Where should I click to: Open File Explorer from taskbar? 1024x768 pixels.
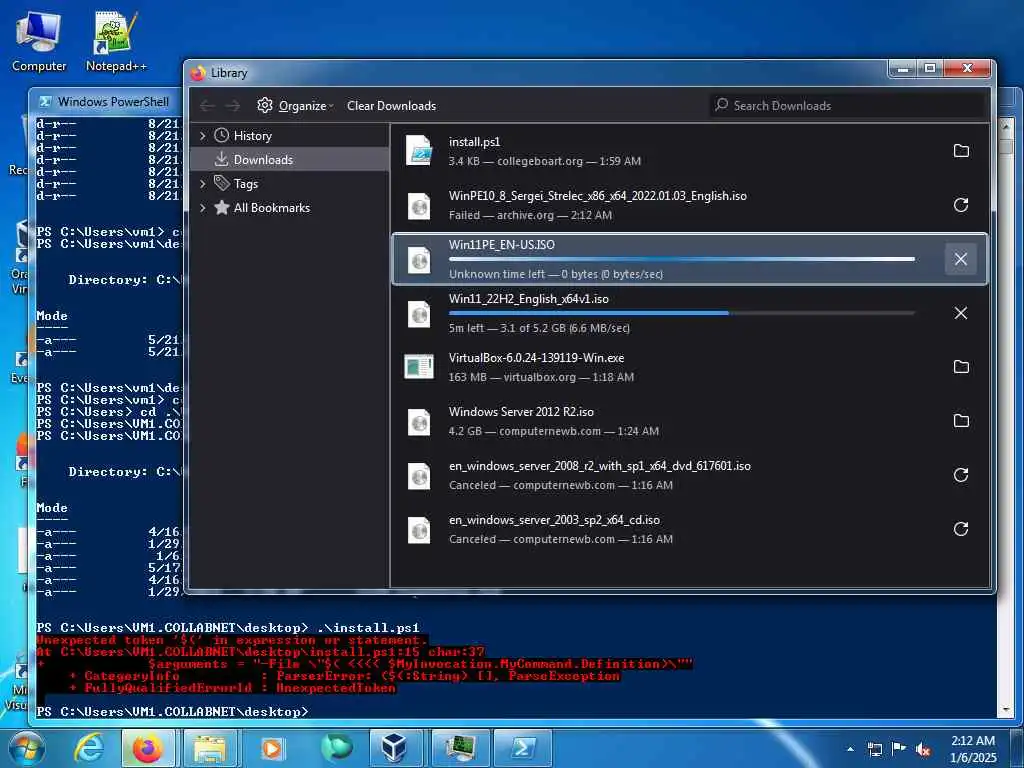point(210,748)
